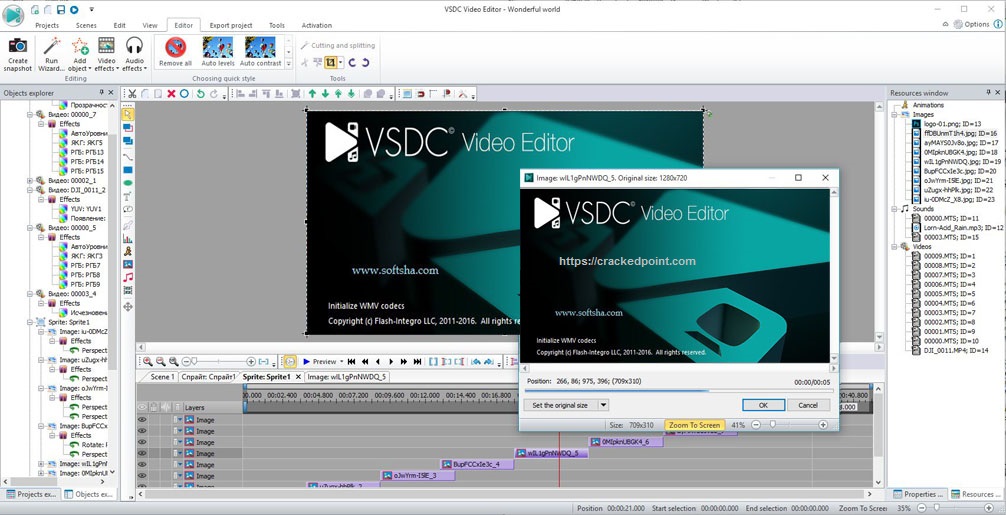Jump to timeline start
The height and width of the screenshot is (515, 1006).
(352, 362)
